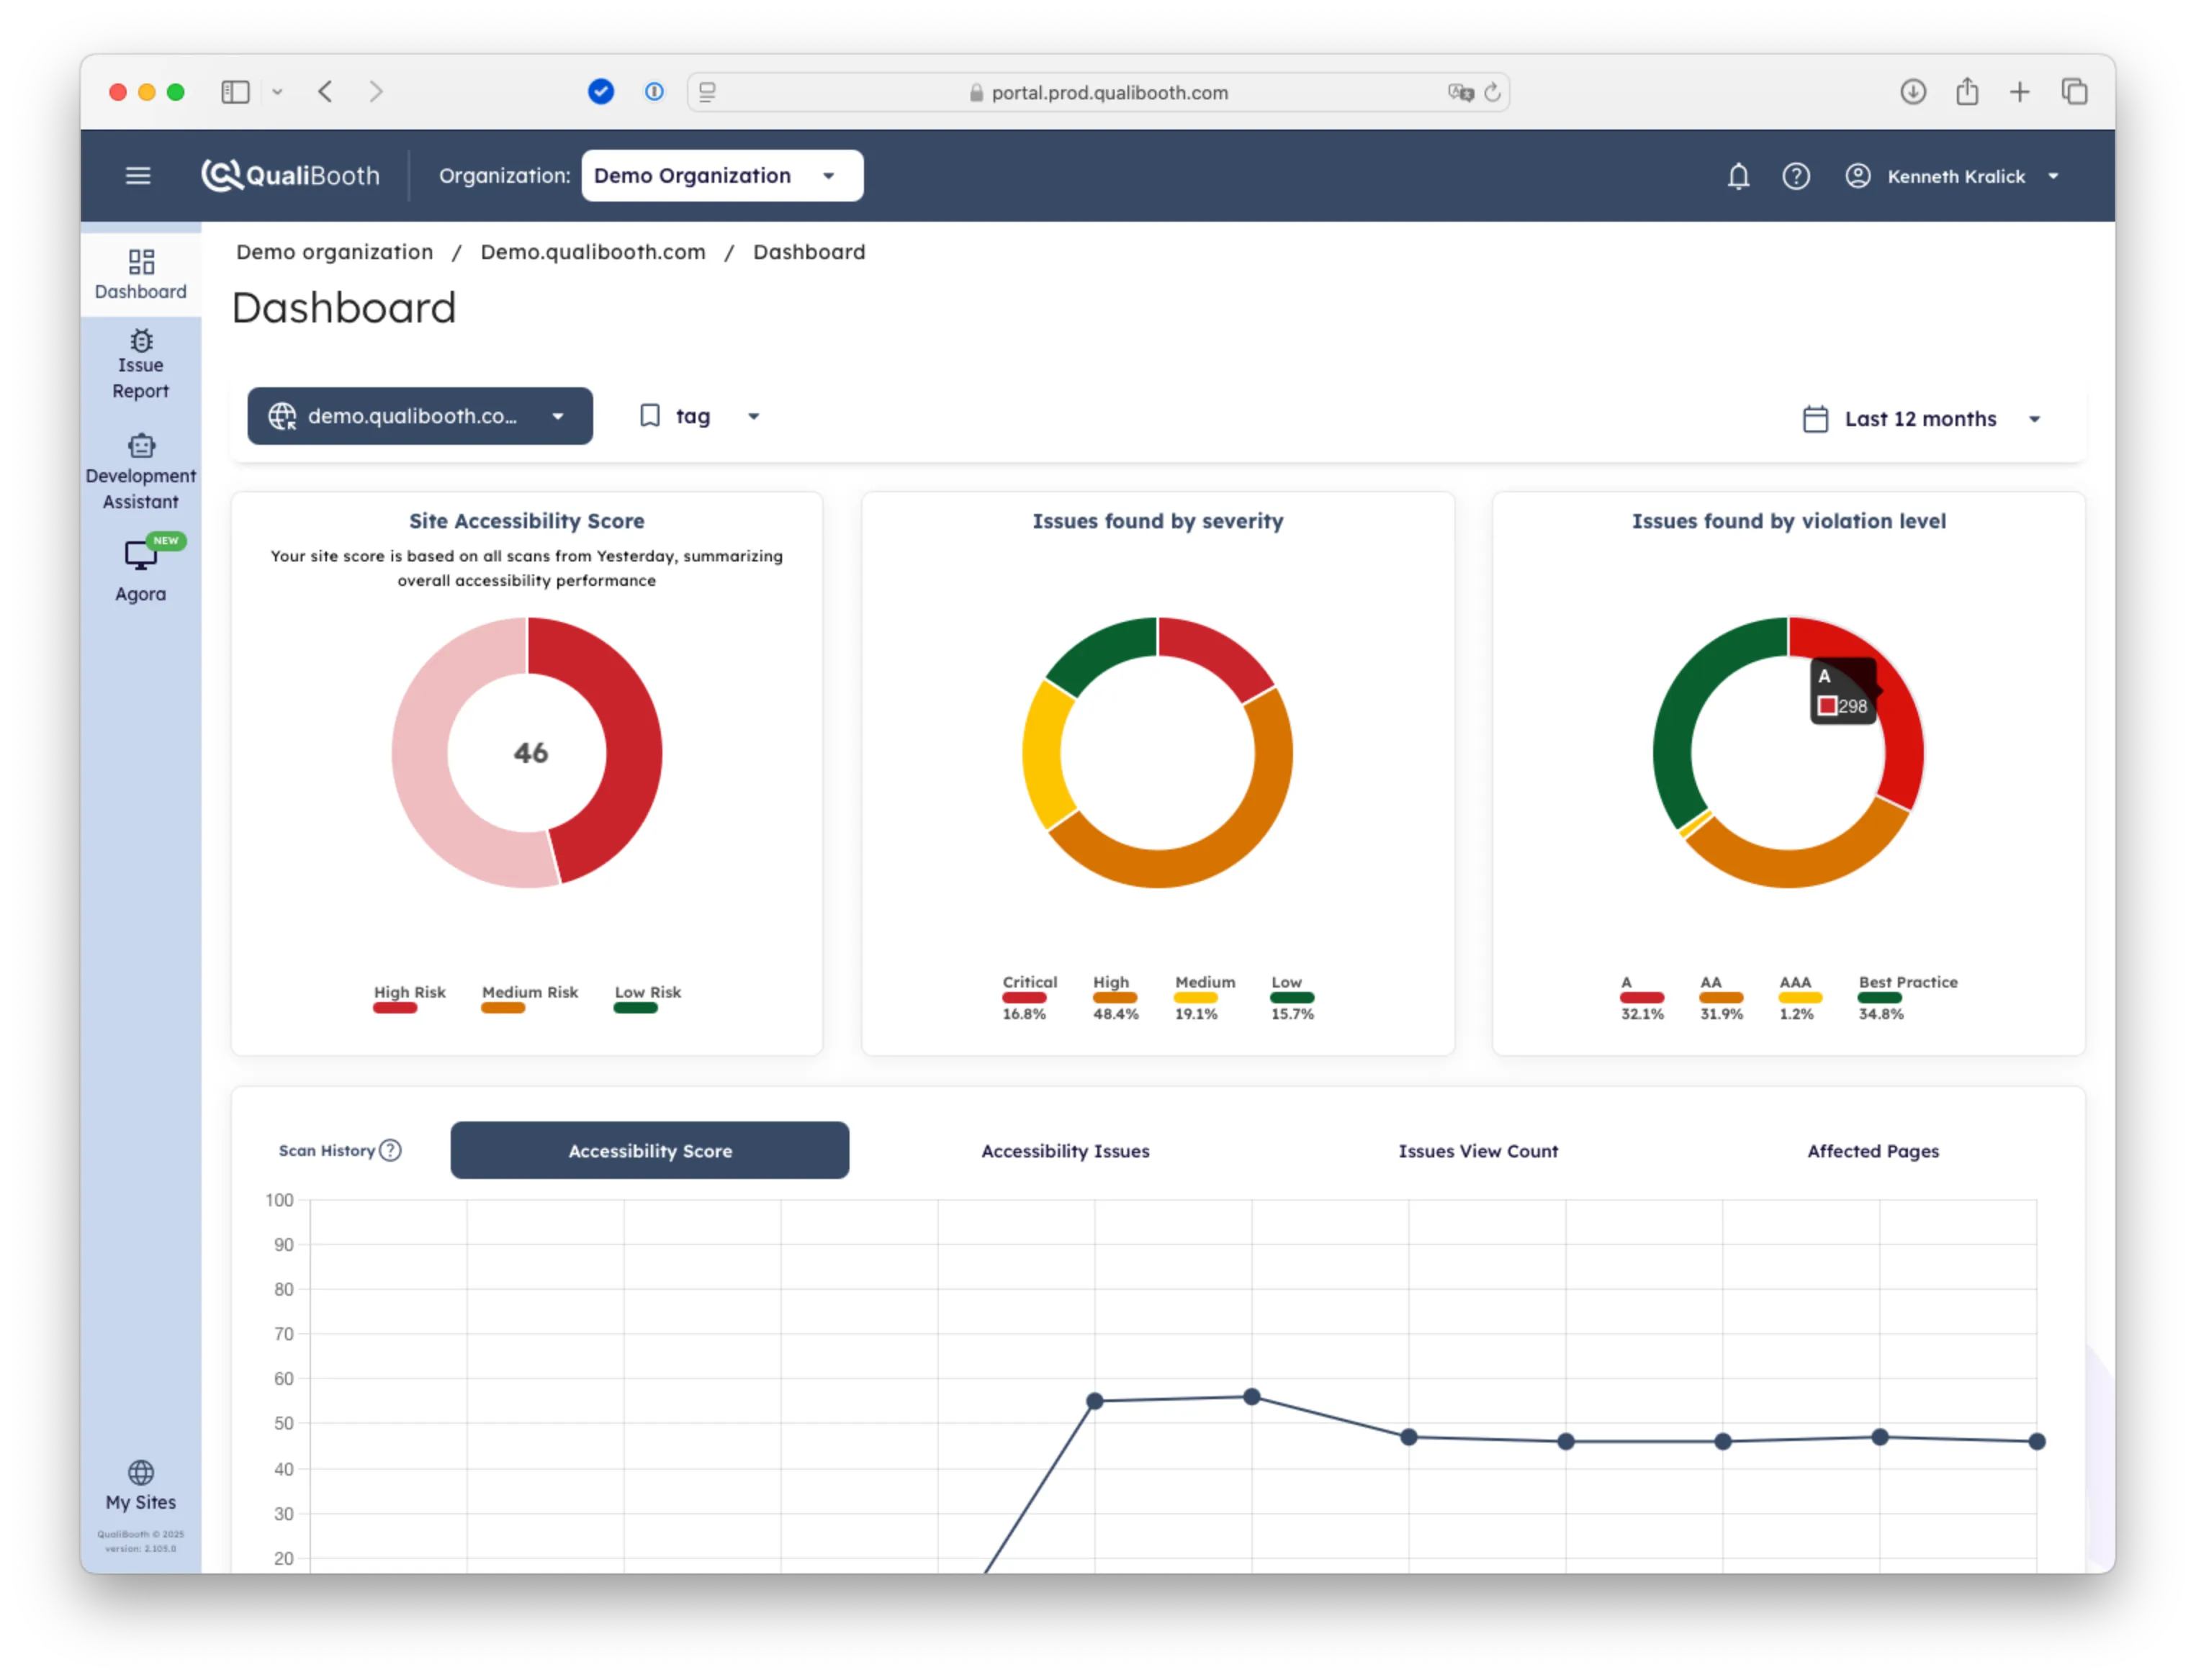2196x1680 pixels.
Task: Click the Demo.qualibooth.com breadcrumb
Action: pyautogui.click(x=594, y=252)
